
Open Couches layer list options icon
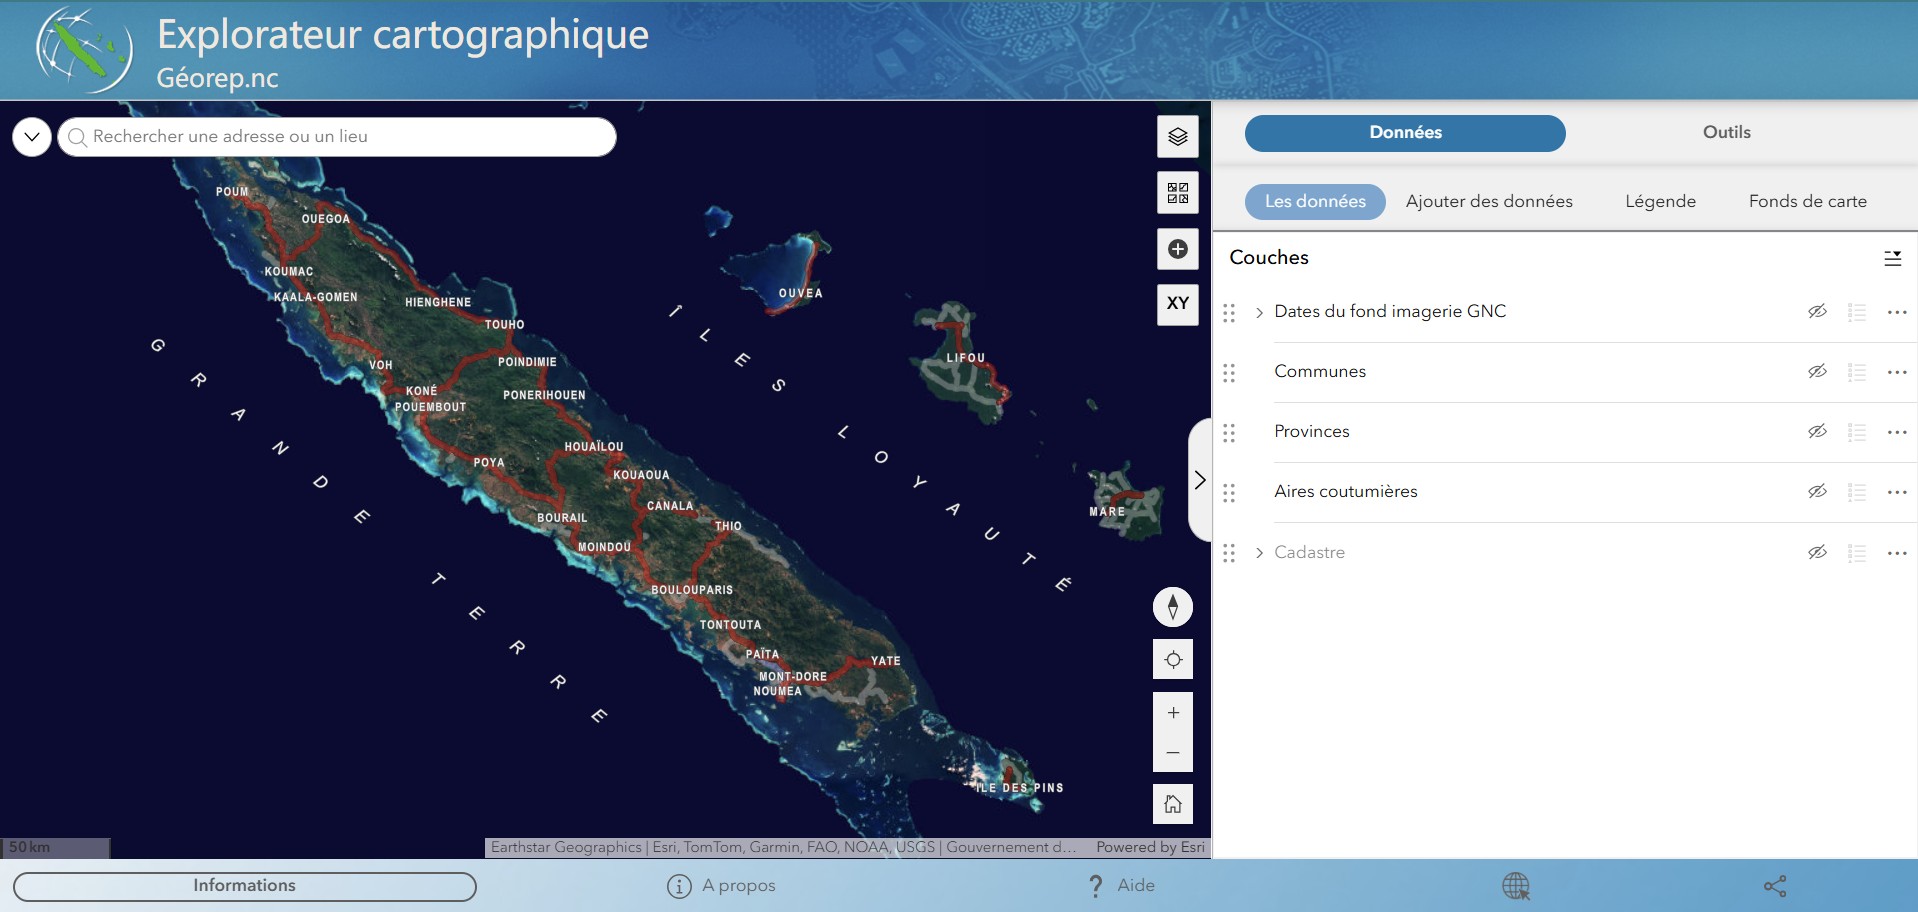coord(1892,258)
